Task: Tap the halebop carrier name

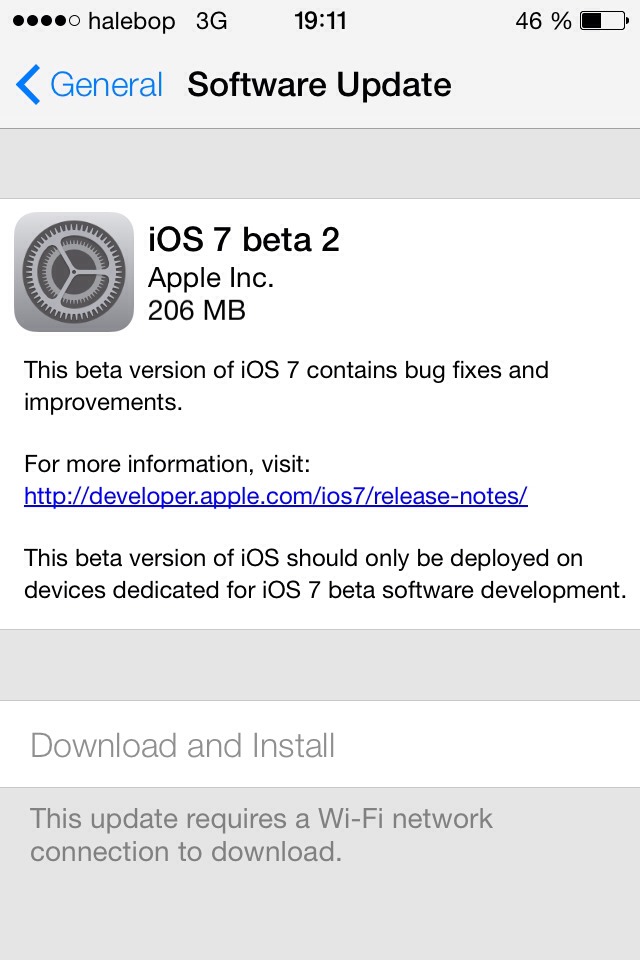Action: (x=131, y=21)
